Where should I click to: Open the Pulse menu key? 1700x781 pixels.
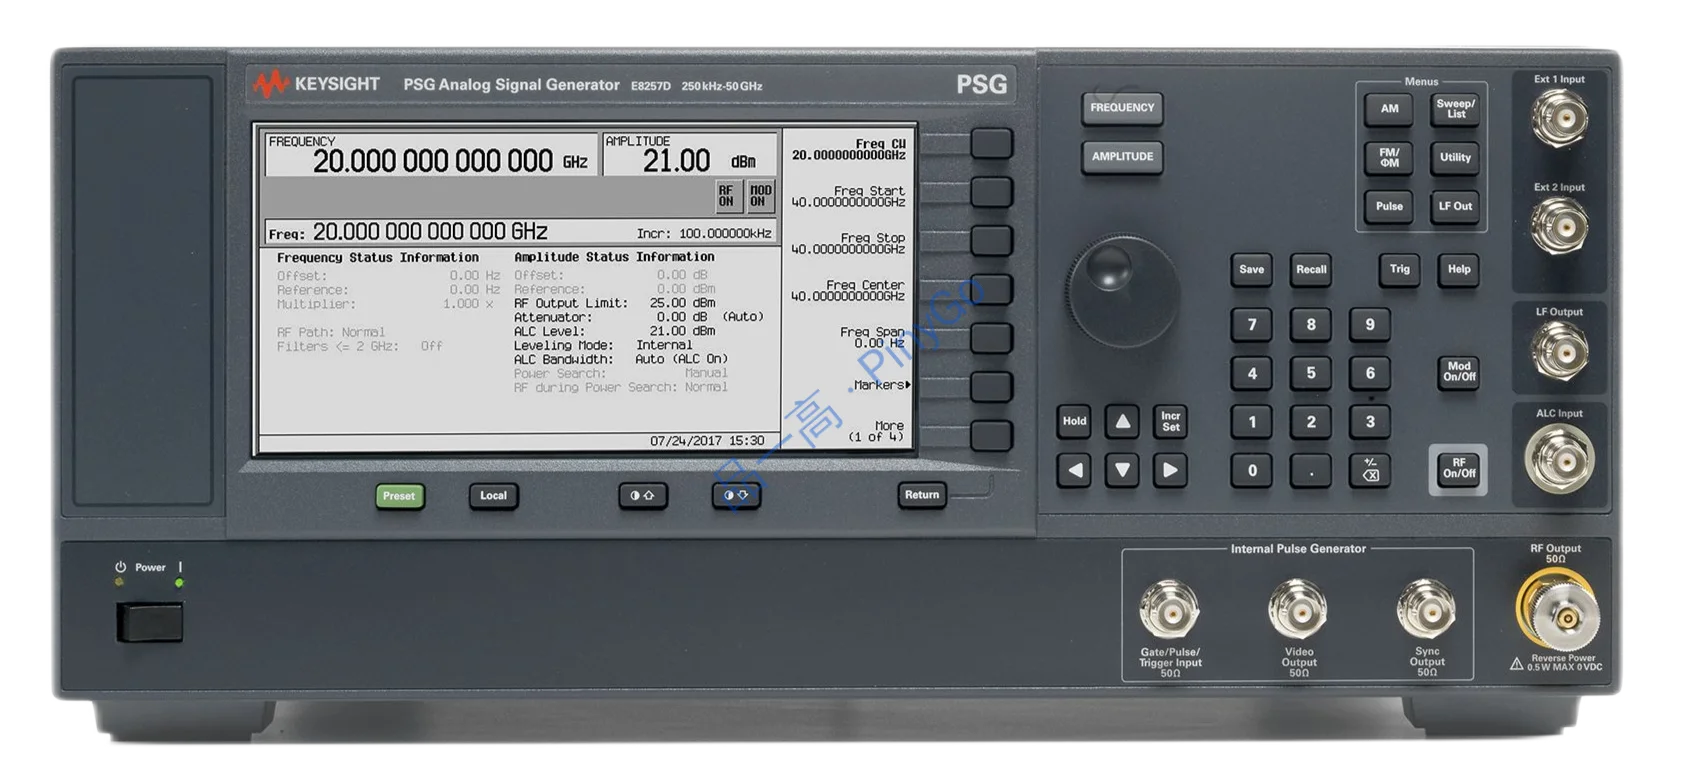[x=1389, y=207]
